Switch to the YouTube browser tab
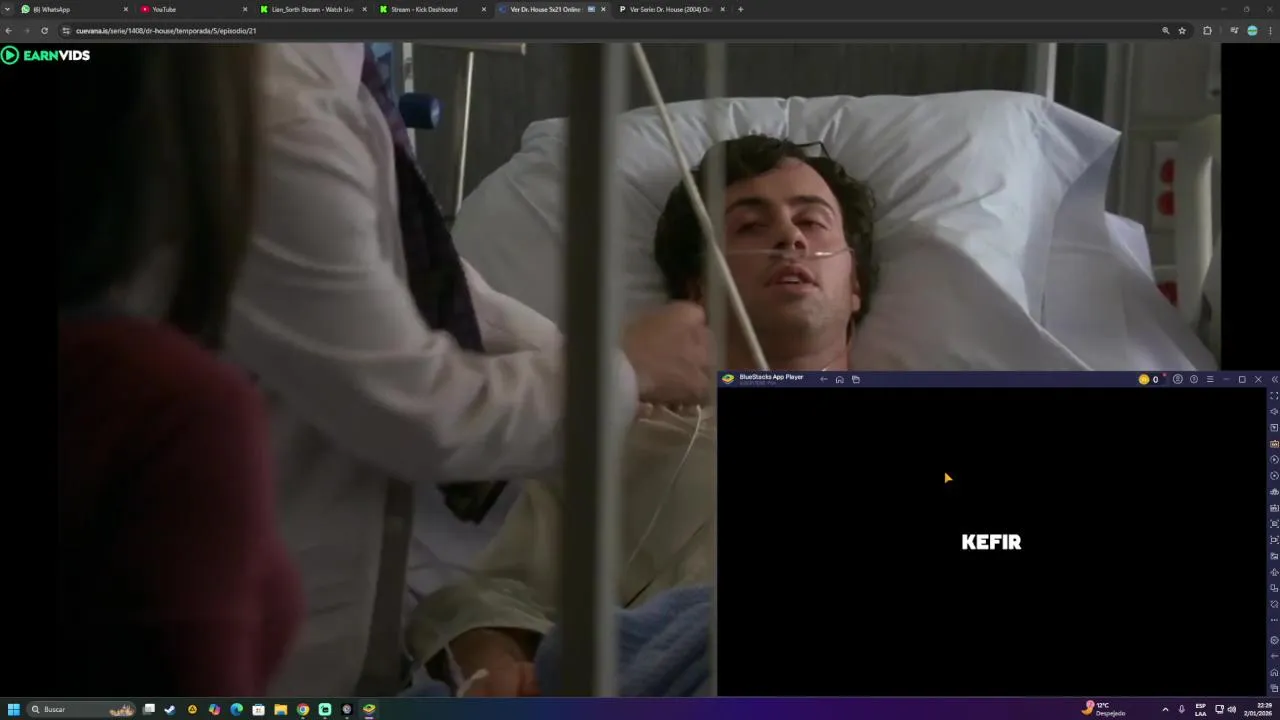1280x720 pixels. (193, 9)
